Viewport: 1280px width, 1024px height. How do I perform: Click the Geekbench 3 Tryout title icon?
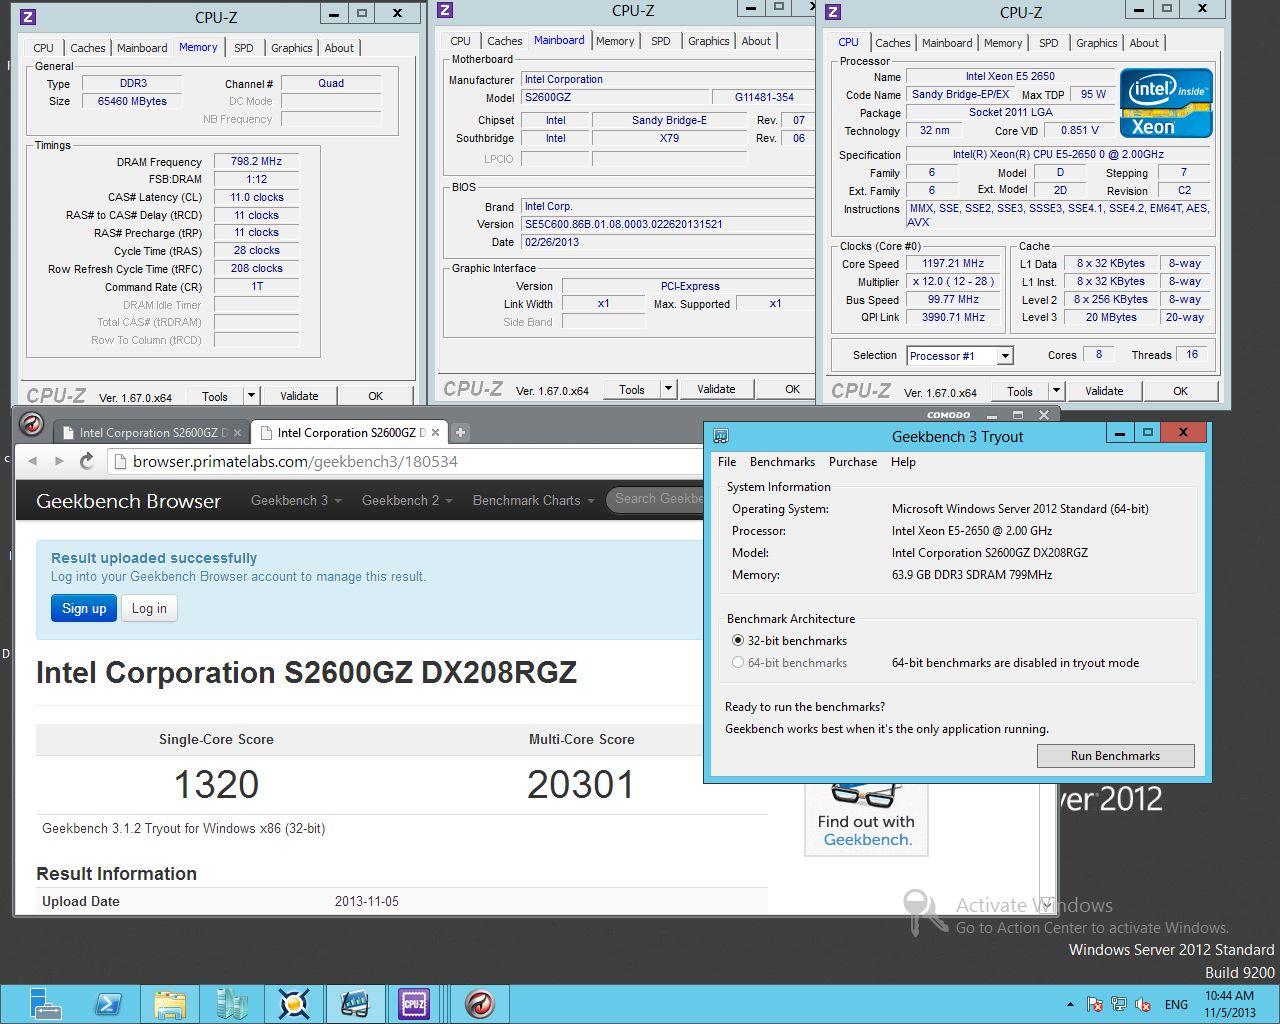pyautogui.click(x=720, y=436)
